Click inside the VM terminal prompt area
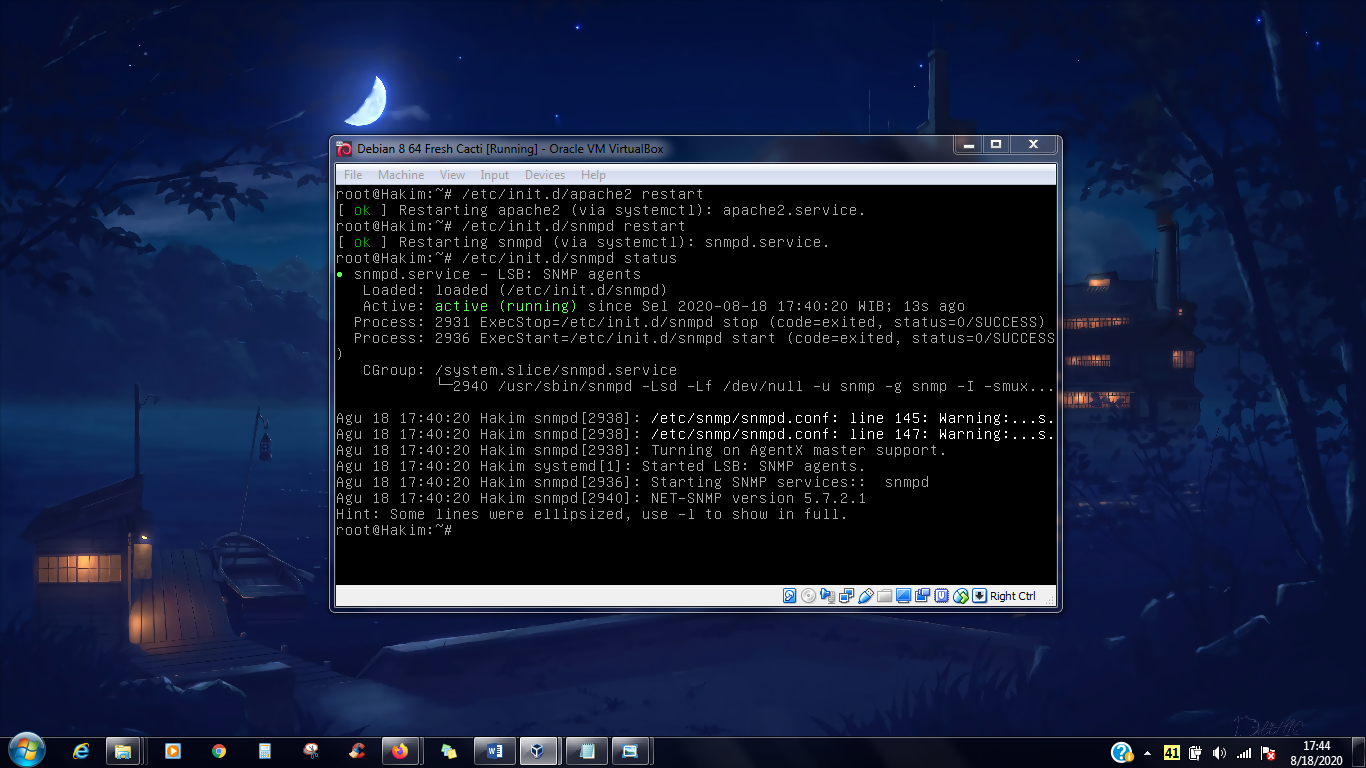 pyautogui.click(x=695, y=530)
